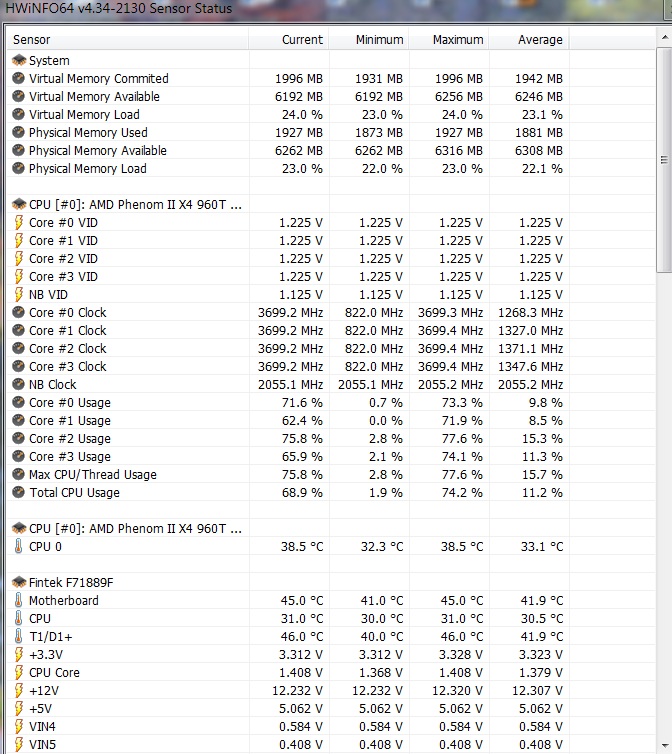The height and width of the screenshot is (754, 672).
Task: Select the Core #3 Usage row label
Action: pos(70,456)
